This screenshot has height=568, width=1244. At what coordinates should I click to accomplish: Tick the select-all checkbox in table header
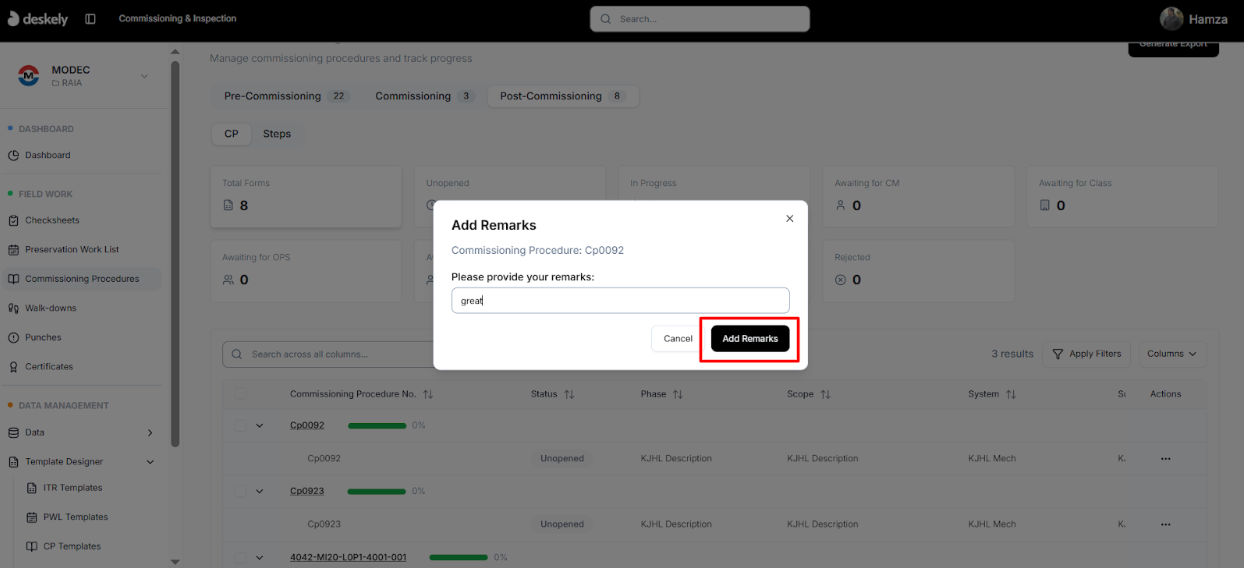(x=240, y=394)
